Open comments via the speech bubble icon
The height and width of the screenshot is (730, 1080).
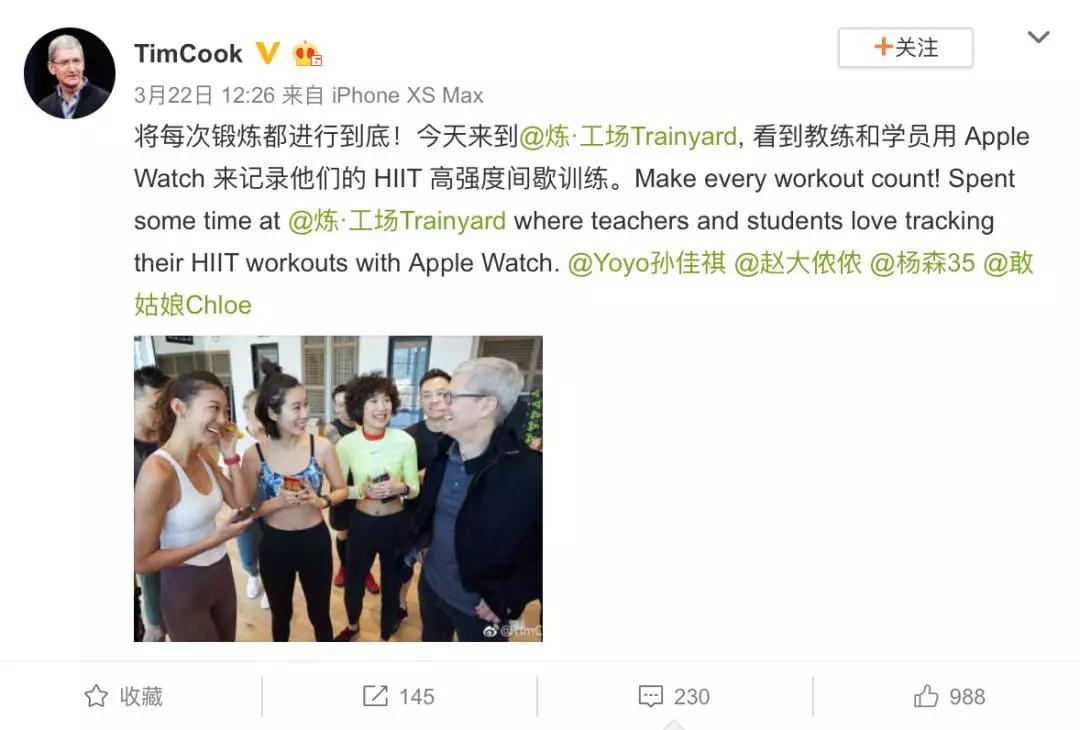pyautogui.click(x=651, y=696)
